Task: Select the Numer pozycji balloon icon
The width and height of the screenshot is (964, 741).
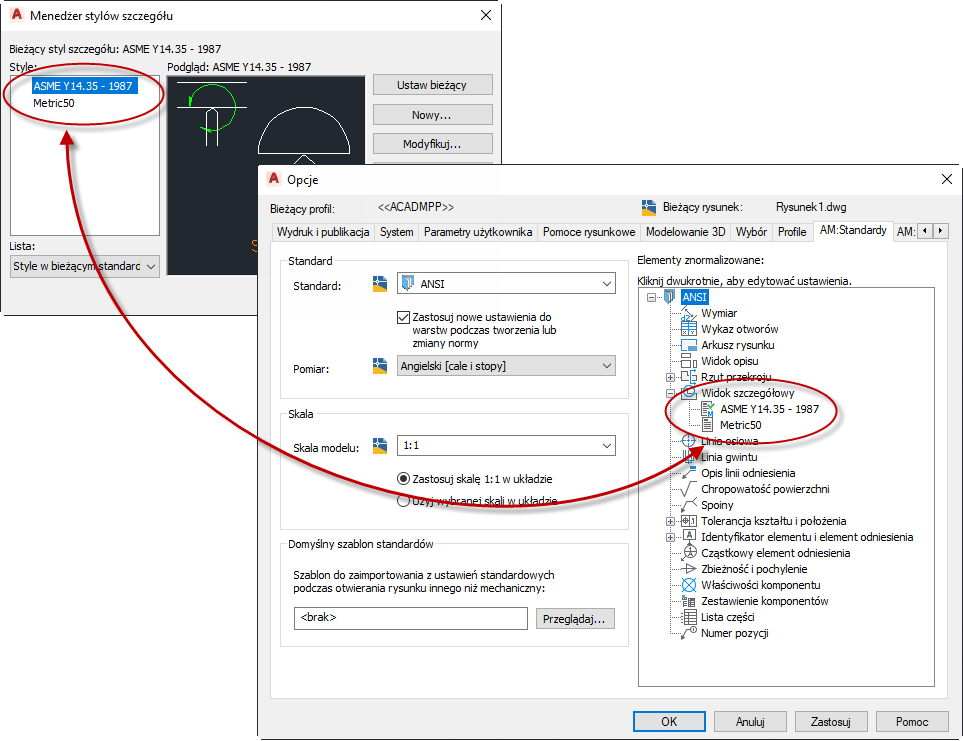Action: coord(689,633)
